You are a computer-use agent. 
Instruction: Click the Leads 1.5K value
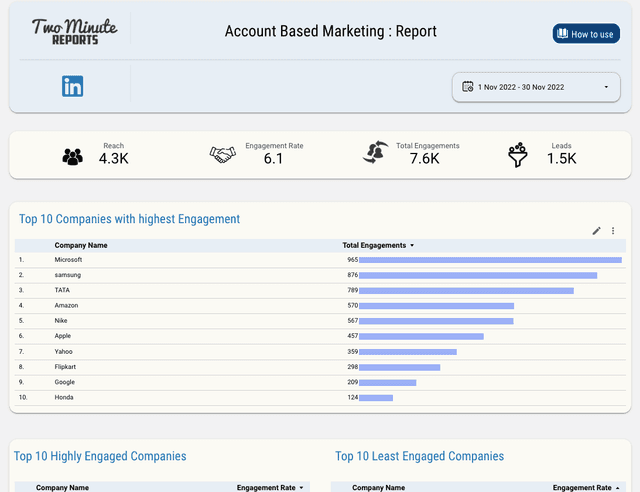[x=561, y=158]
